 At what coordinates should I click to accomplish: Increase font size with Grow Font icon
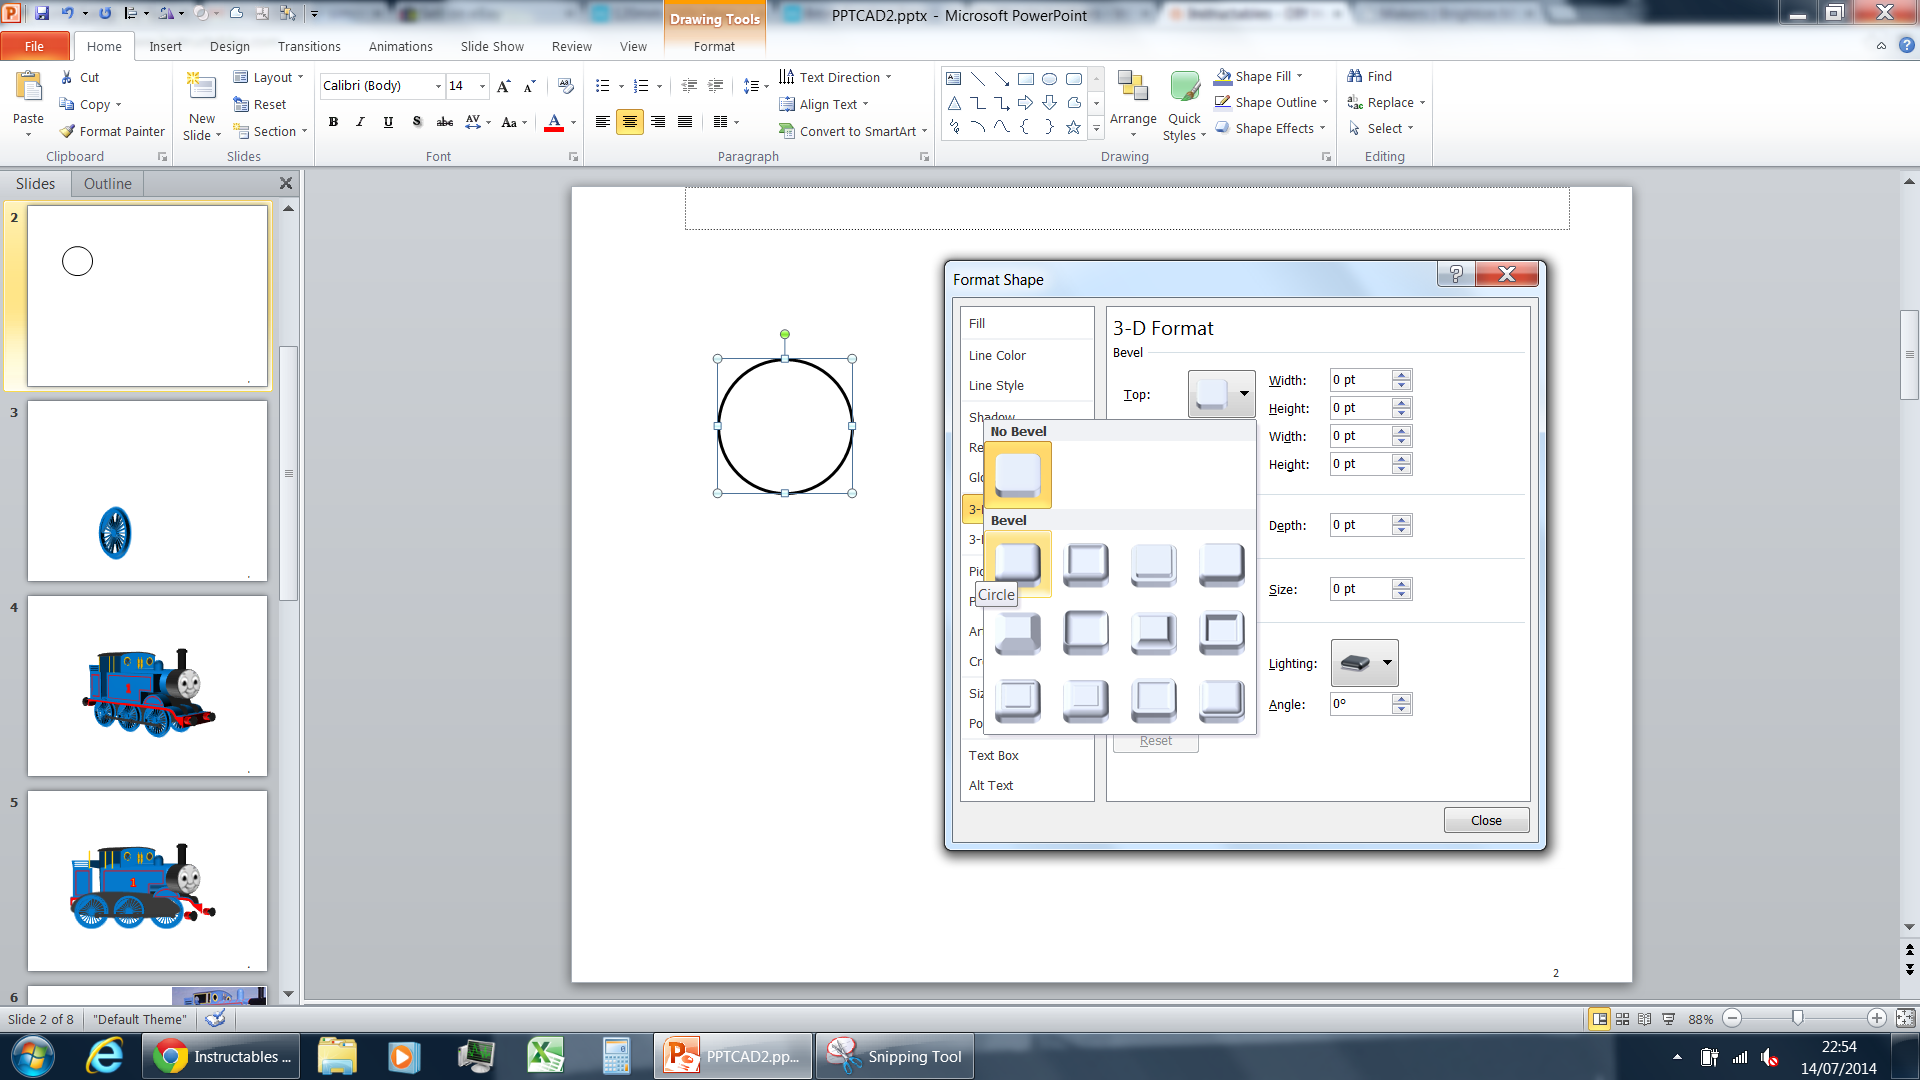pyautogui.click(x=504, y=86)
